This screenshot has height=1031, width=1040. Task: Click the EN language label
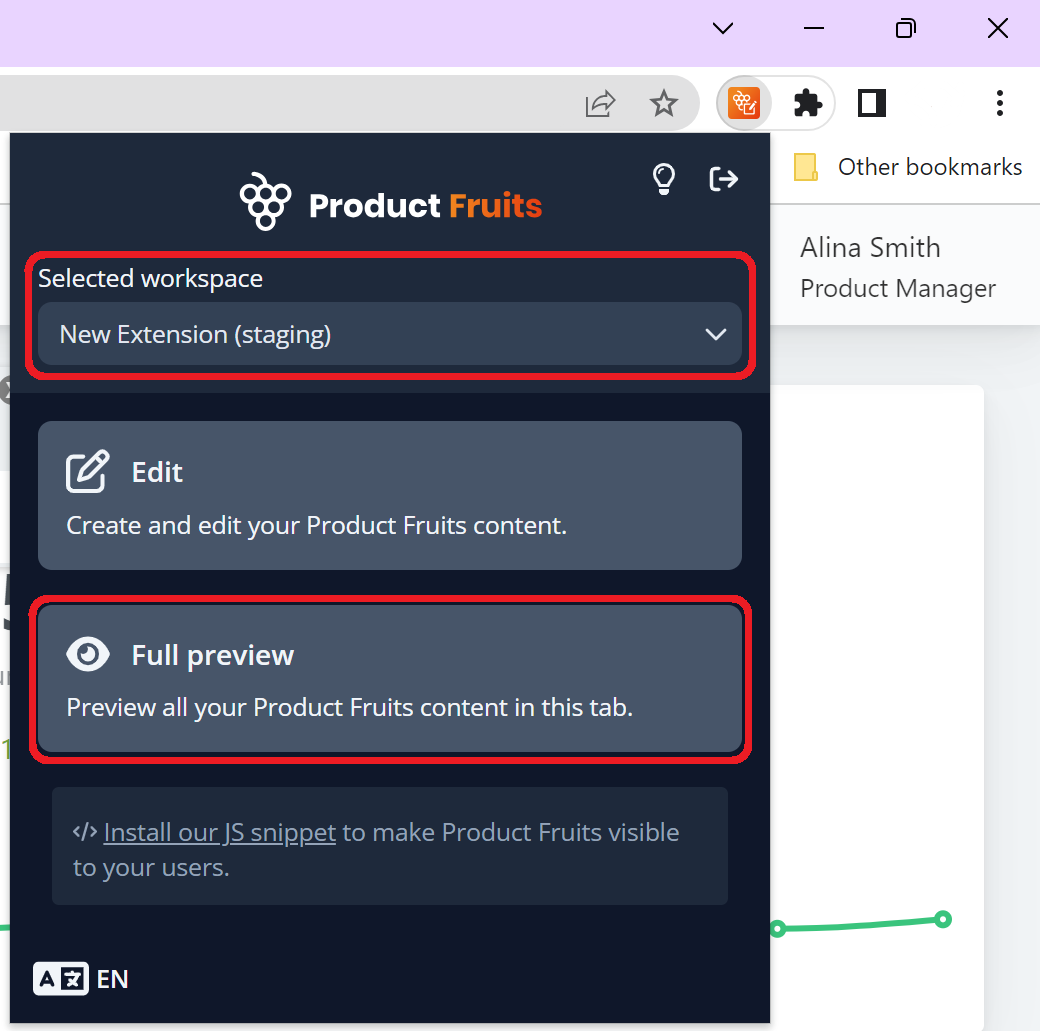(114, 979)
